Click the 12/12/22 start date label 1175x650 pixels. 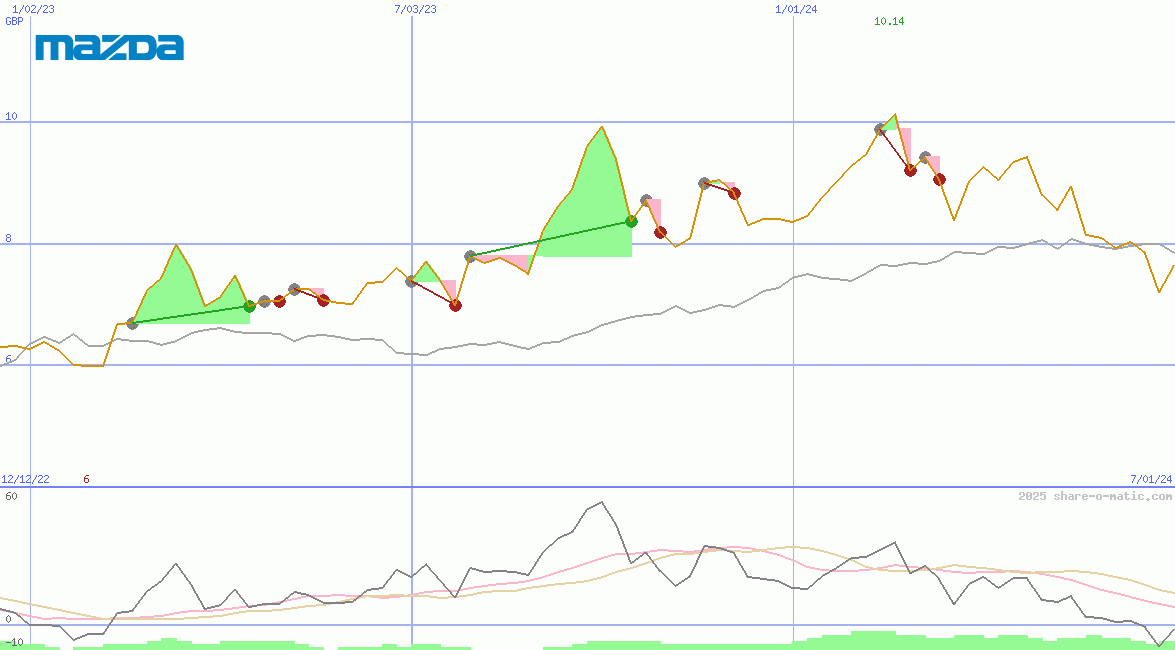[x=25, y=480]
